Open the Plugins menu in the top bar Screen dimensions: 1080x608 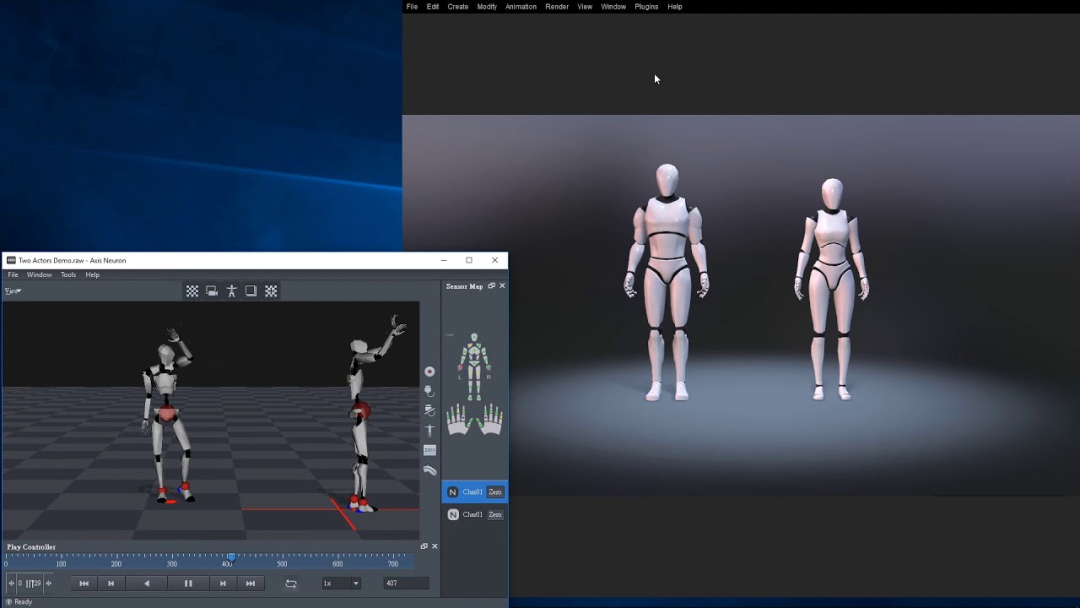pyautogui.click(x=646, y=7)
